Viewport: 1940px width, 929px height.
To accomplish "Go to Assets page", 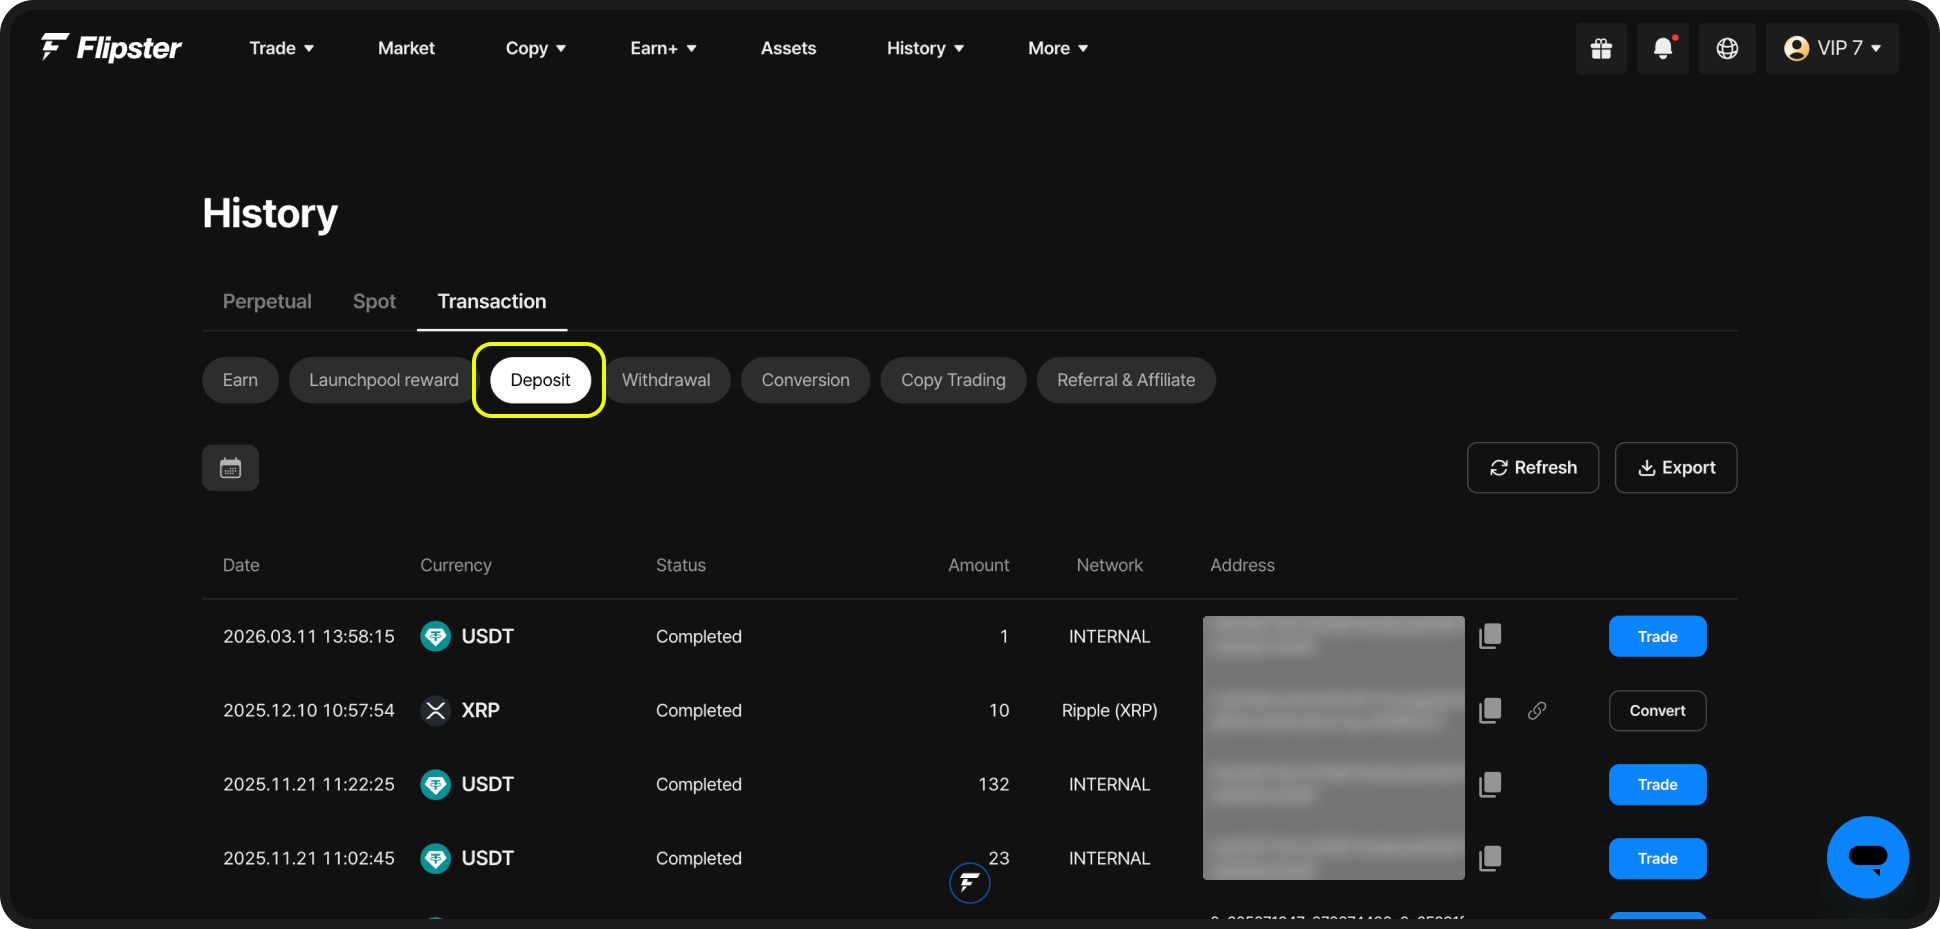I will [788, 48].
